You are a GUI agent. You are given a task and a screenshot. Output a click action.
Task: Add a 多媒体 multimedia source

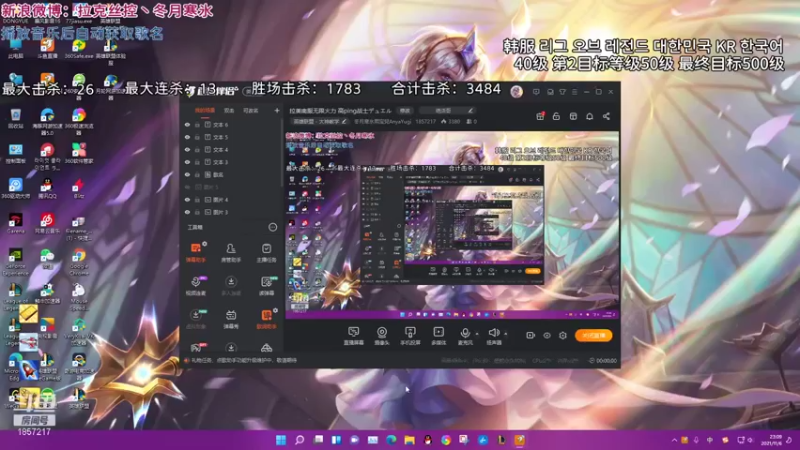click(438, 336)
